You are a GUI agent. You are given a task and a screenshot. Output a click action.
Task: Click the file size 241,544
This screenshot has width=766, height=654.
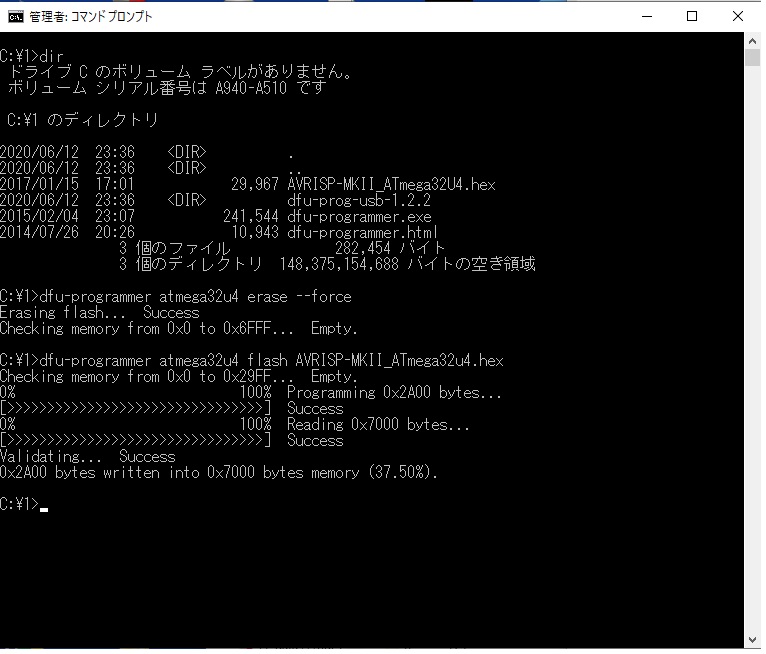pos(251,216)
